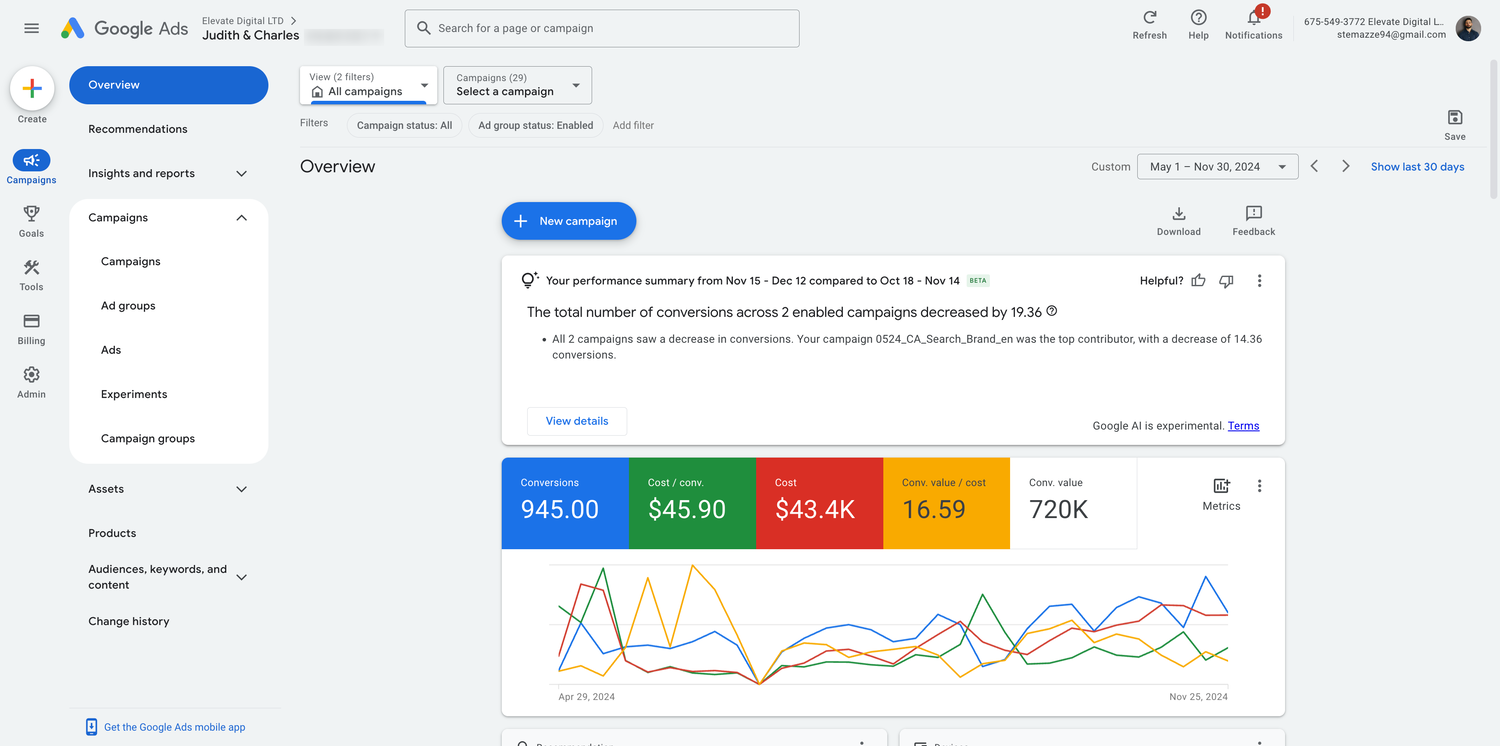Screen dimensions: 1500x746
Task: Open the Notifications bell
Action: point(1253,24)
